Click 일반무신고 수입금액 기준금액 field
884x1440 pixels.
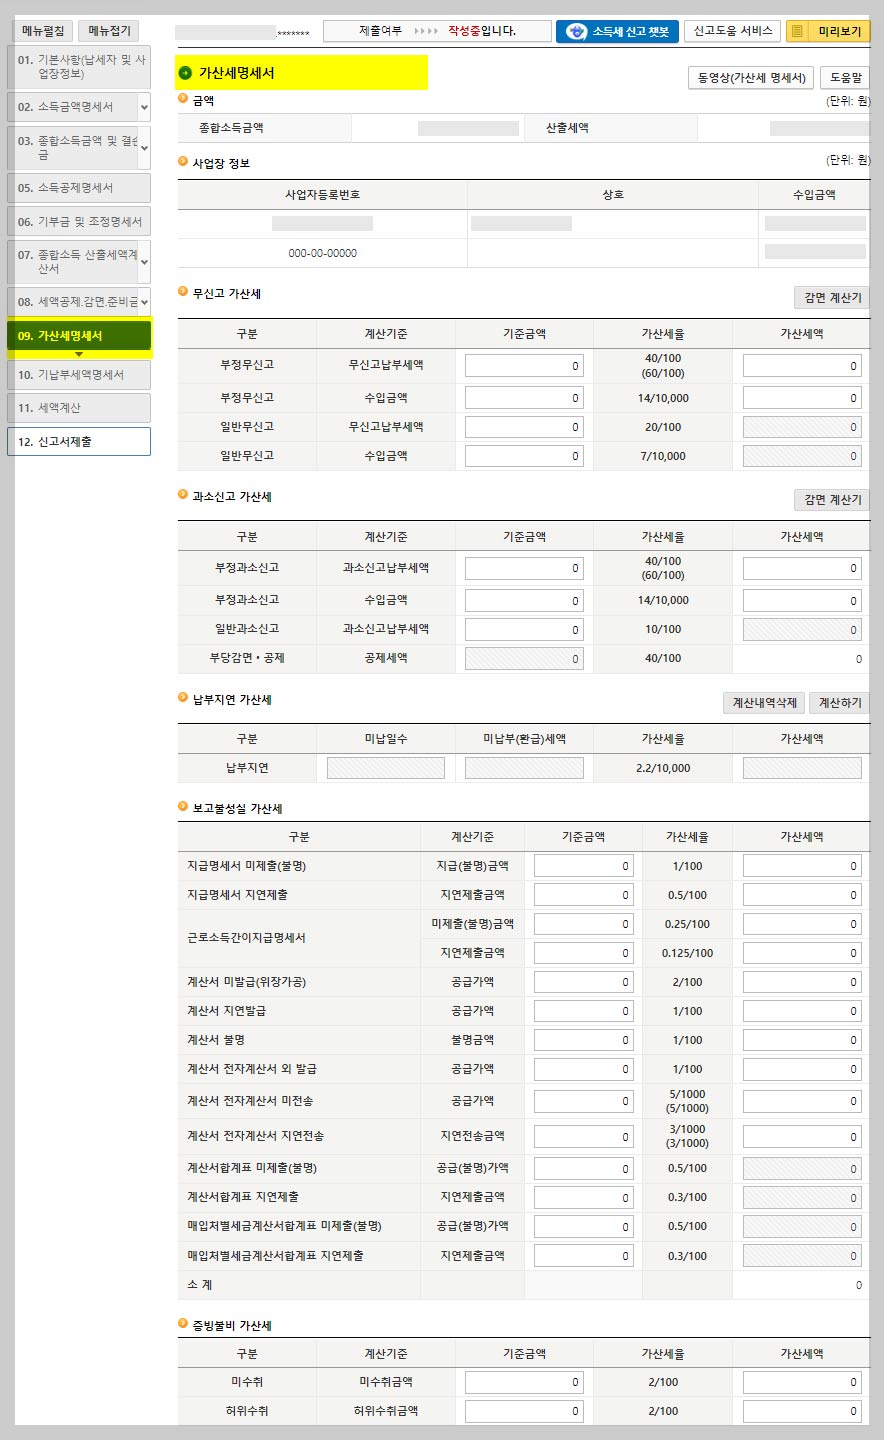tap(524, 456)
